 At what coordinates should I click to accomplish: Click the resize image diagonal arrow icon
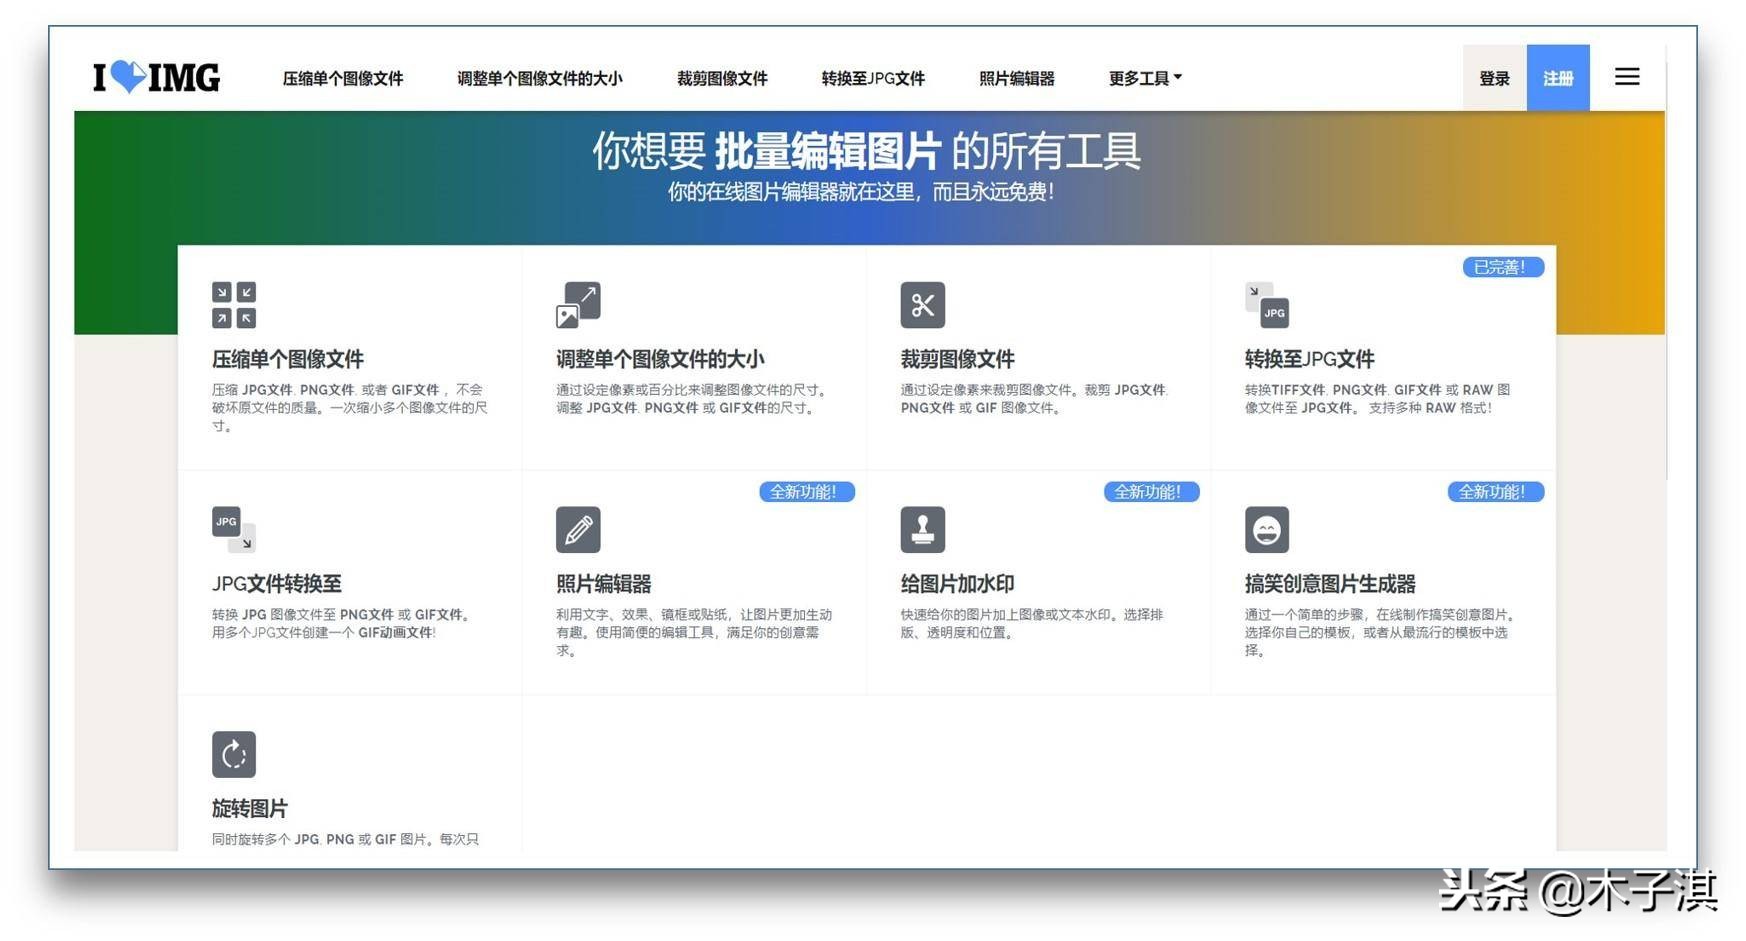click(578, 305)
